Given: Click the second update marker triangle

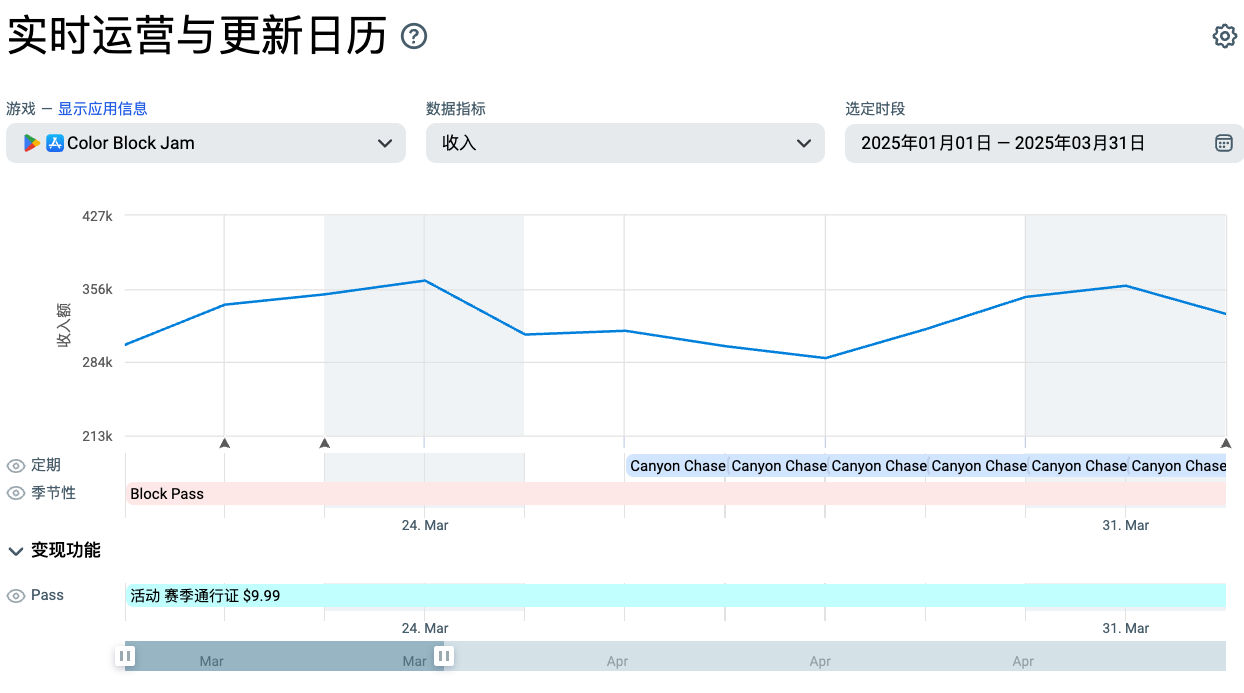Looking at the screenshot, I should 324,443.
